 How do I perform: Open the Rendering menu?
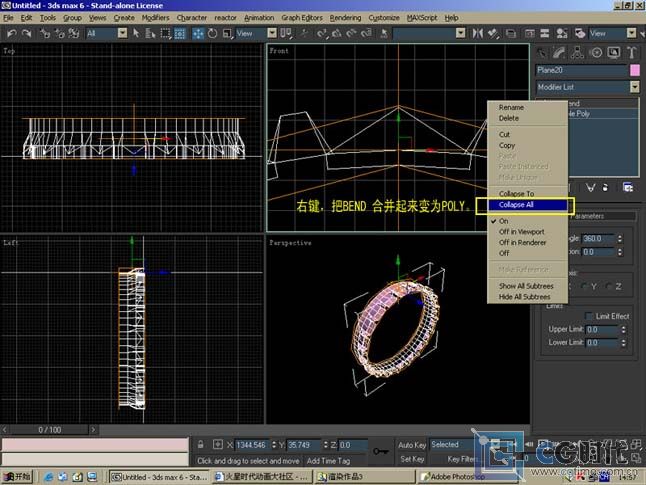click(x=345, y=18)
